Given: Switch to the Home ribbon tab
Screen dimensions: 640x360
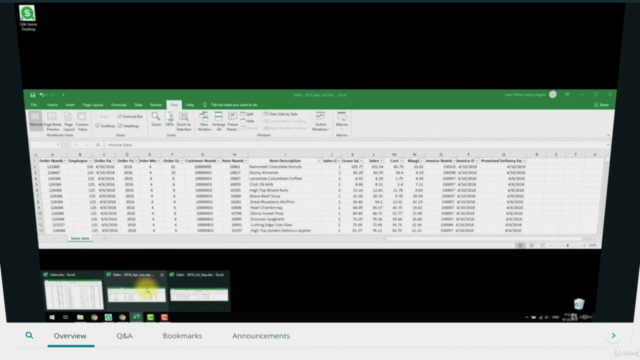Looking at the screenshot, I should [52, 105].
